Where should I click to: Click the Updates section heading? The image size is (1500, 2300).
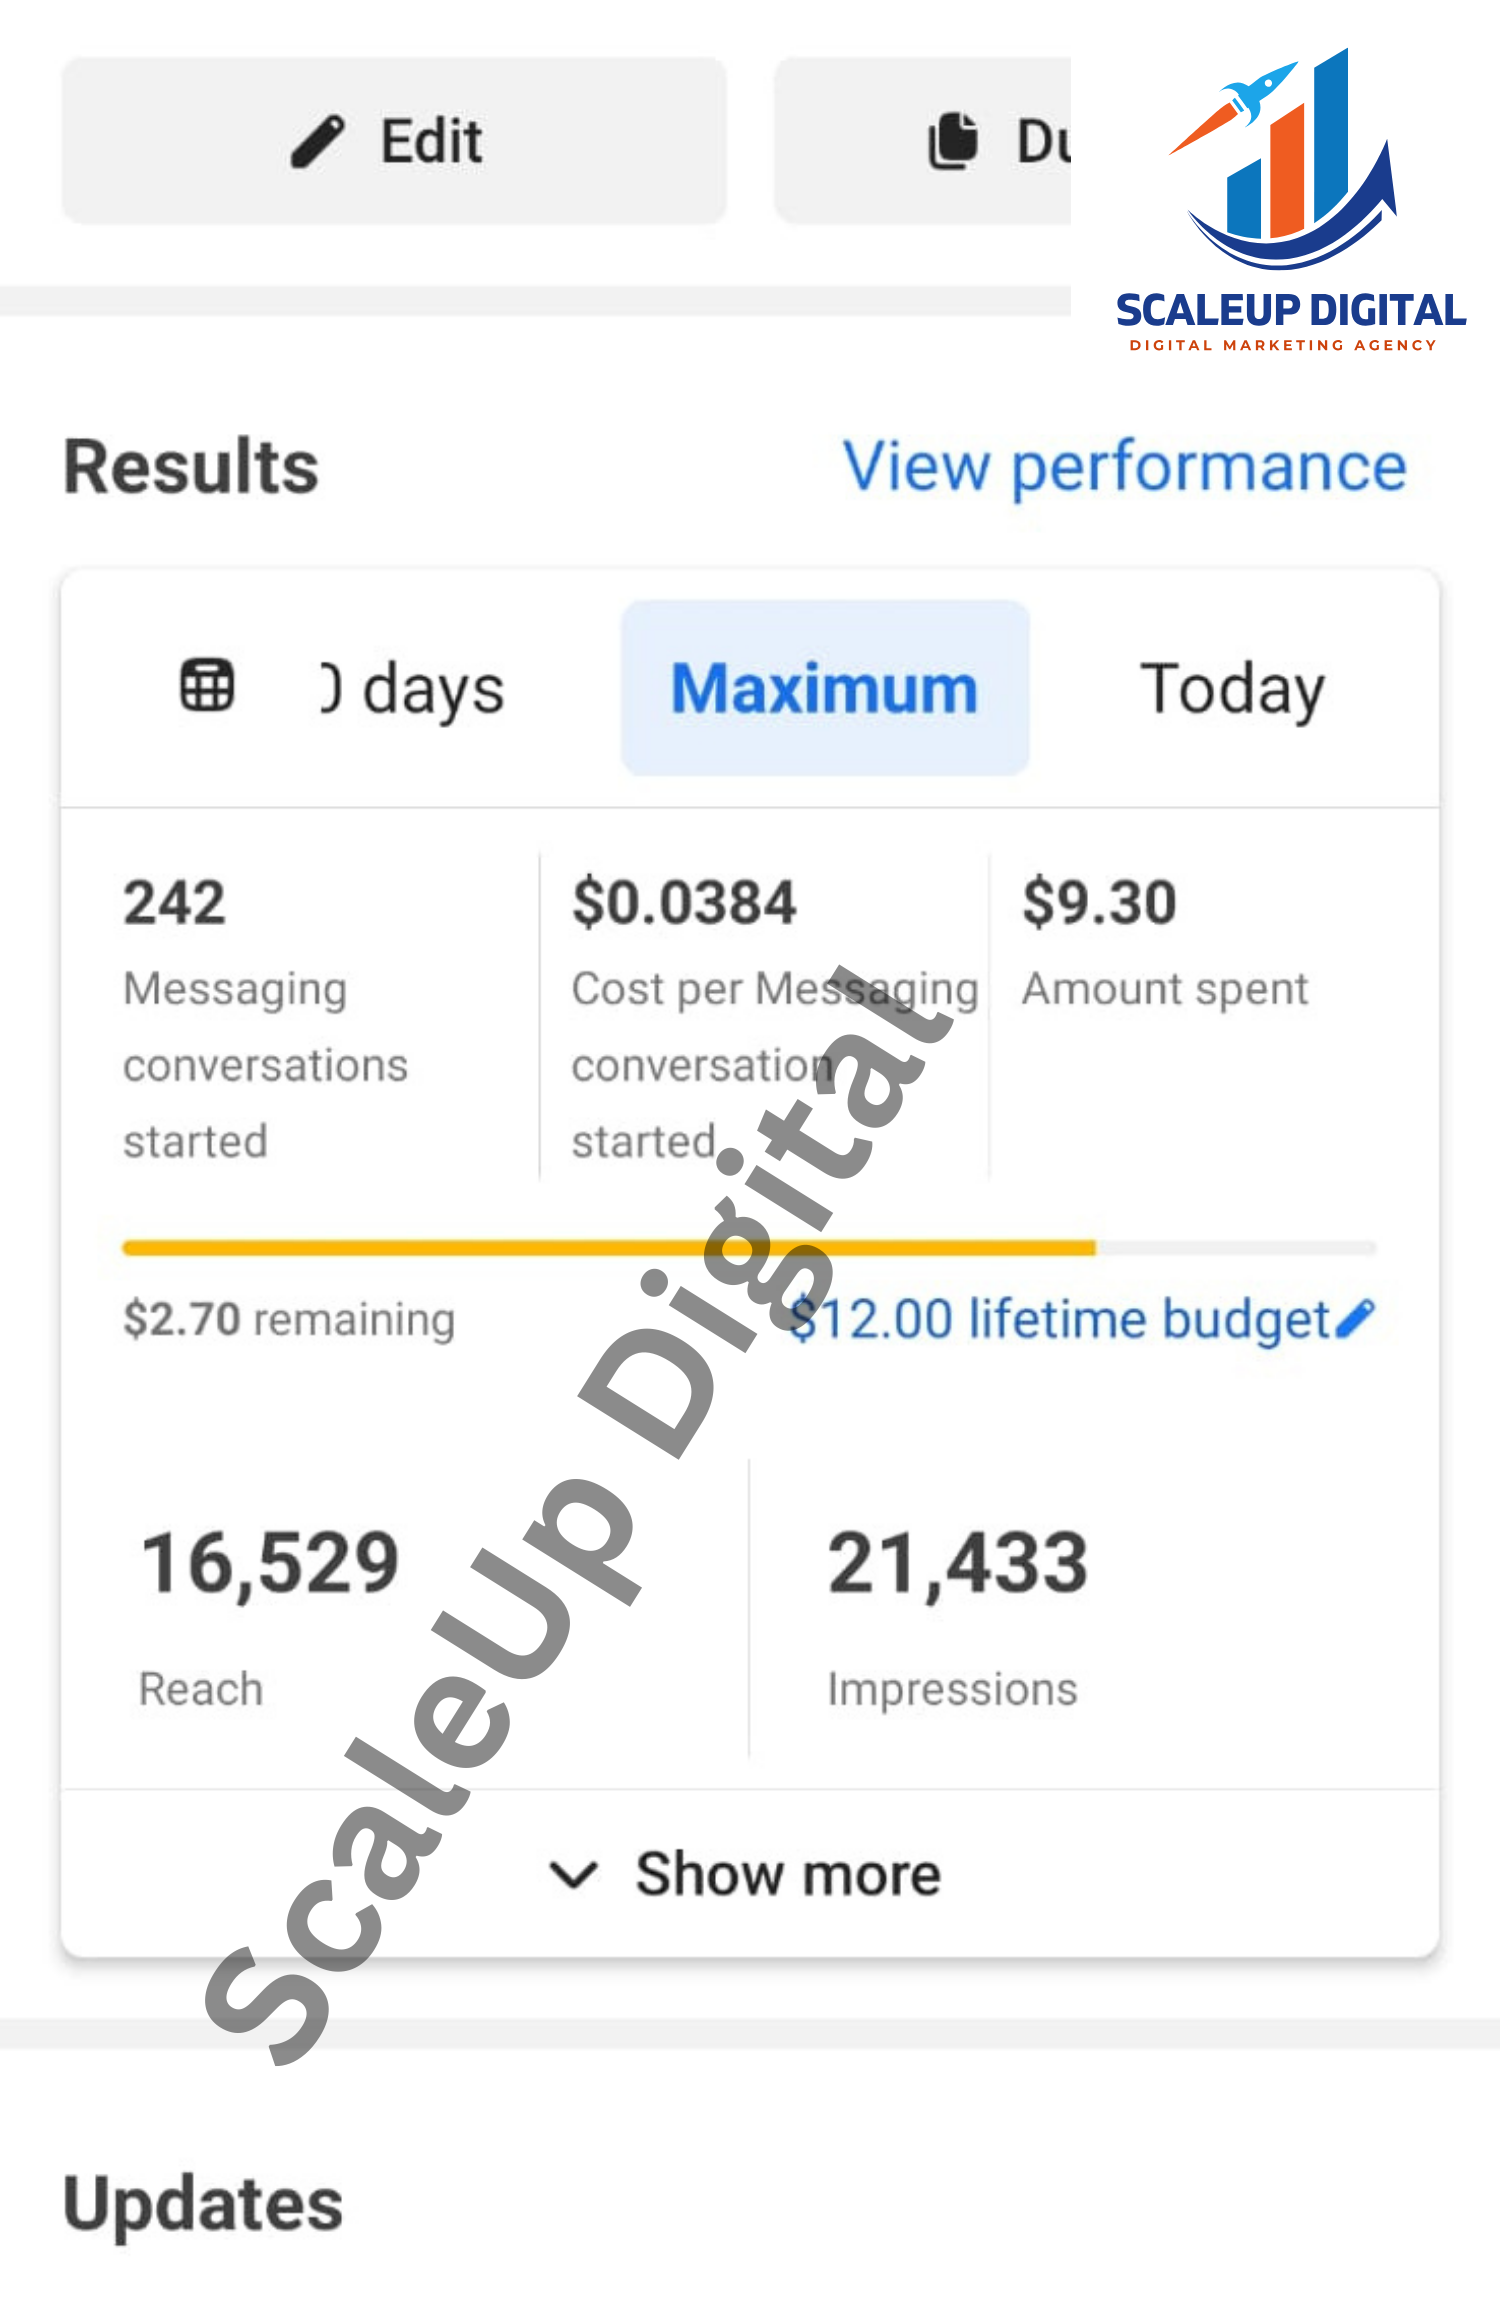point(203,2204)
